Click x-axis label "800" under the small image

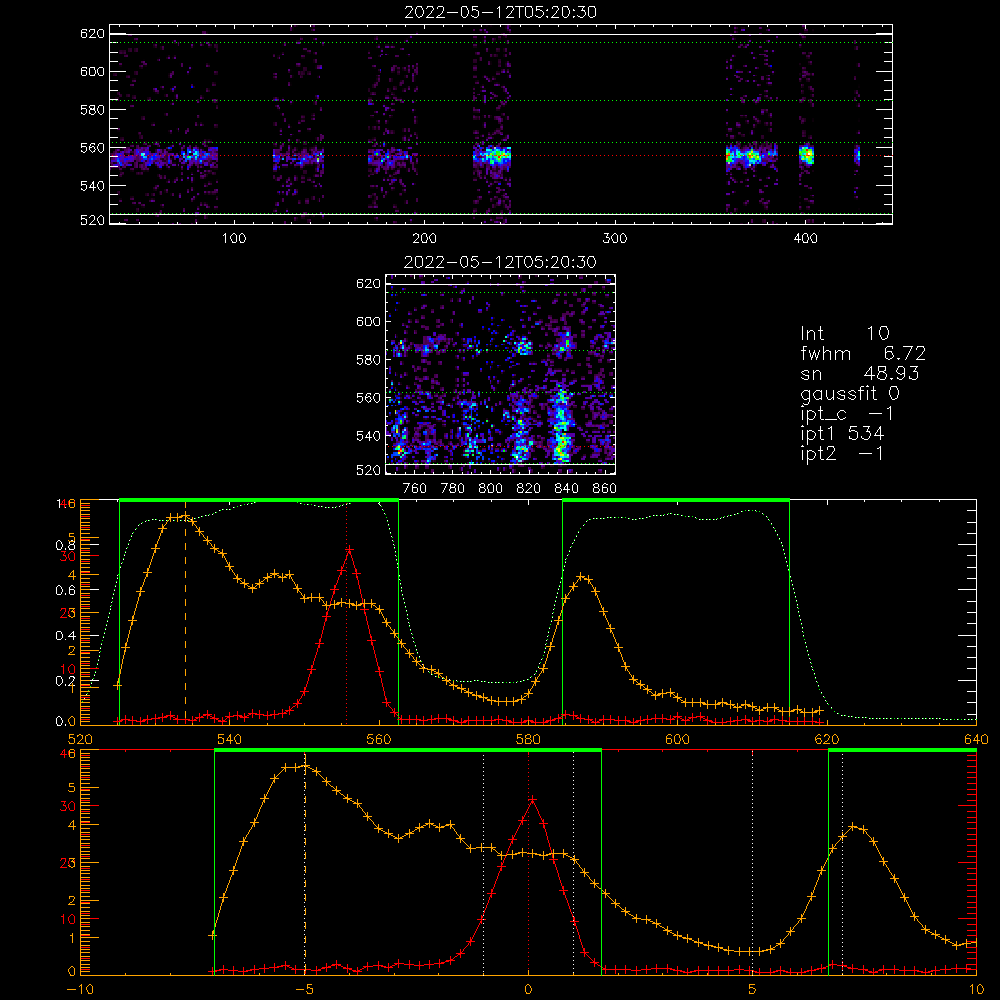(x=490, y=489)
